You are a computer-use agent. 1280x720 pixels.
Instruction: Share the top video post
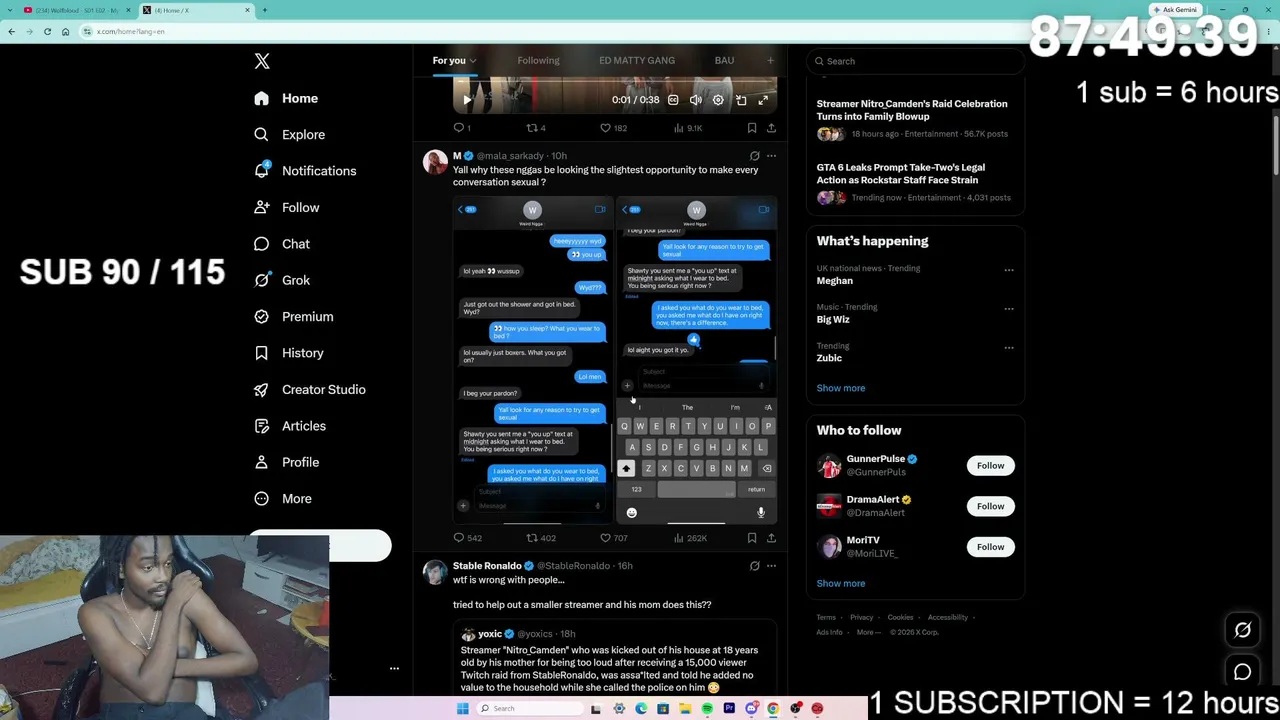[x=771, y=128]
